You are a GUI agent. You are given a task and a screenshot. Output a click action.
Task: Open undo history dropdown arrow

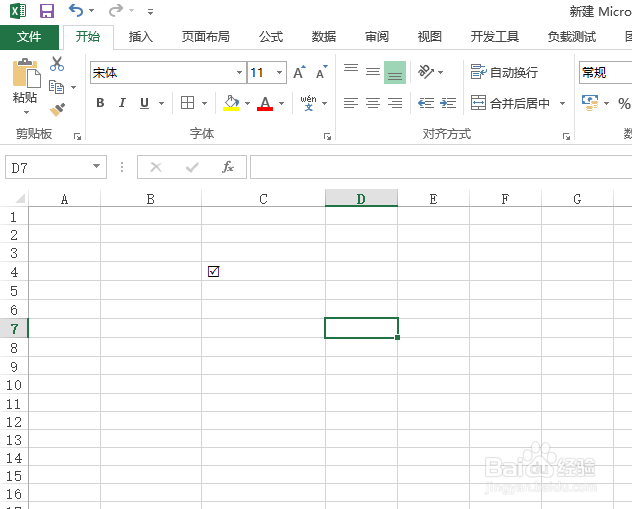pos(91,10)
